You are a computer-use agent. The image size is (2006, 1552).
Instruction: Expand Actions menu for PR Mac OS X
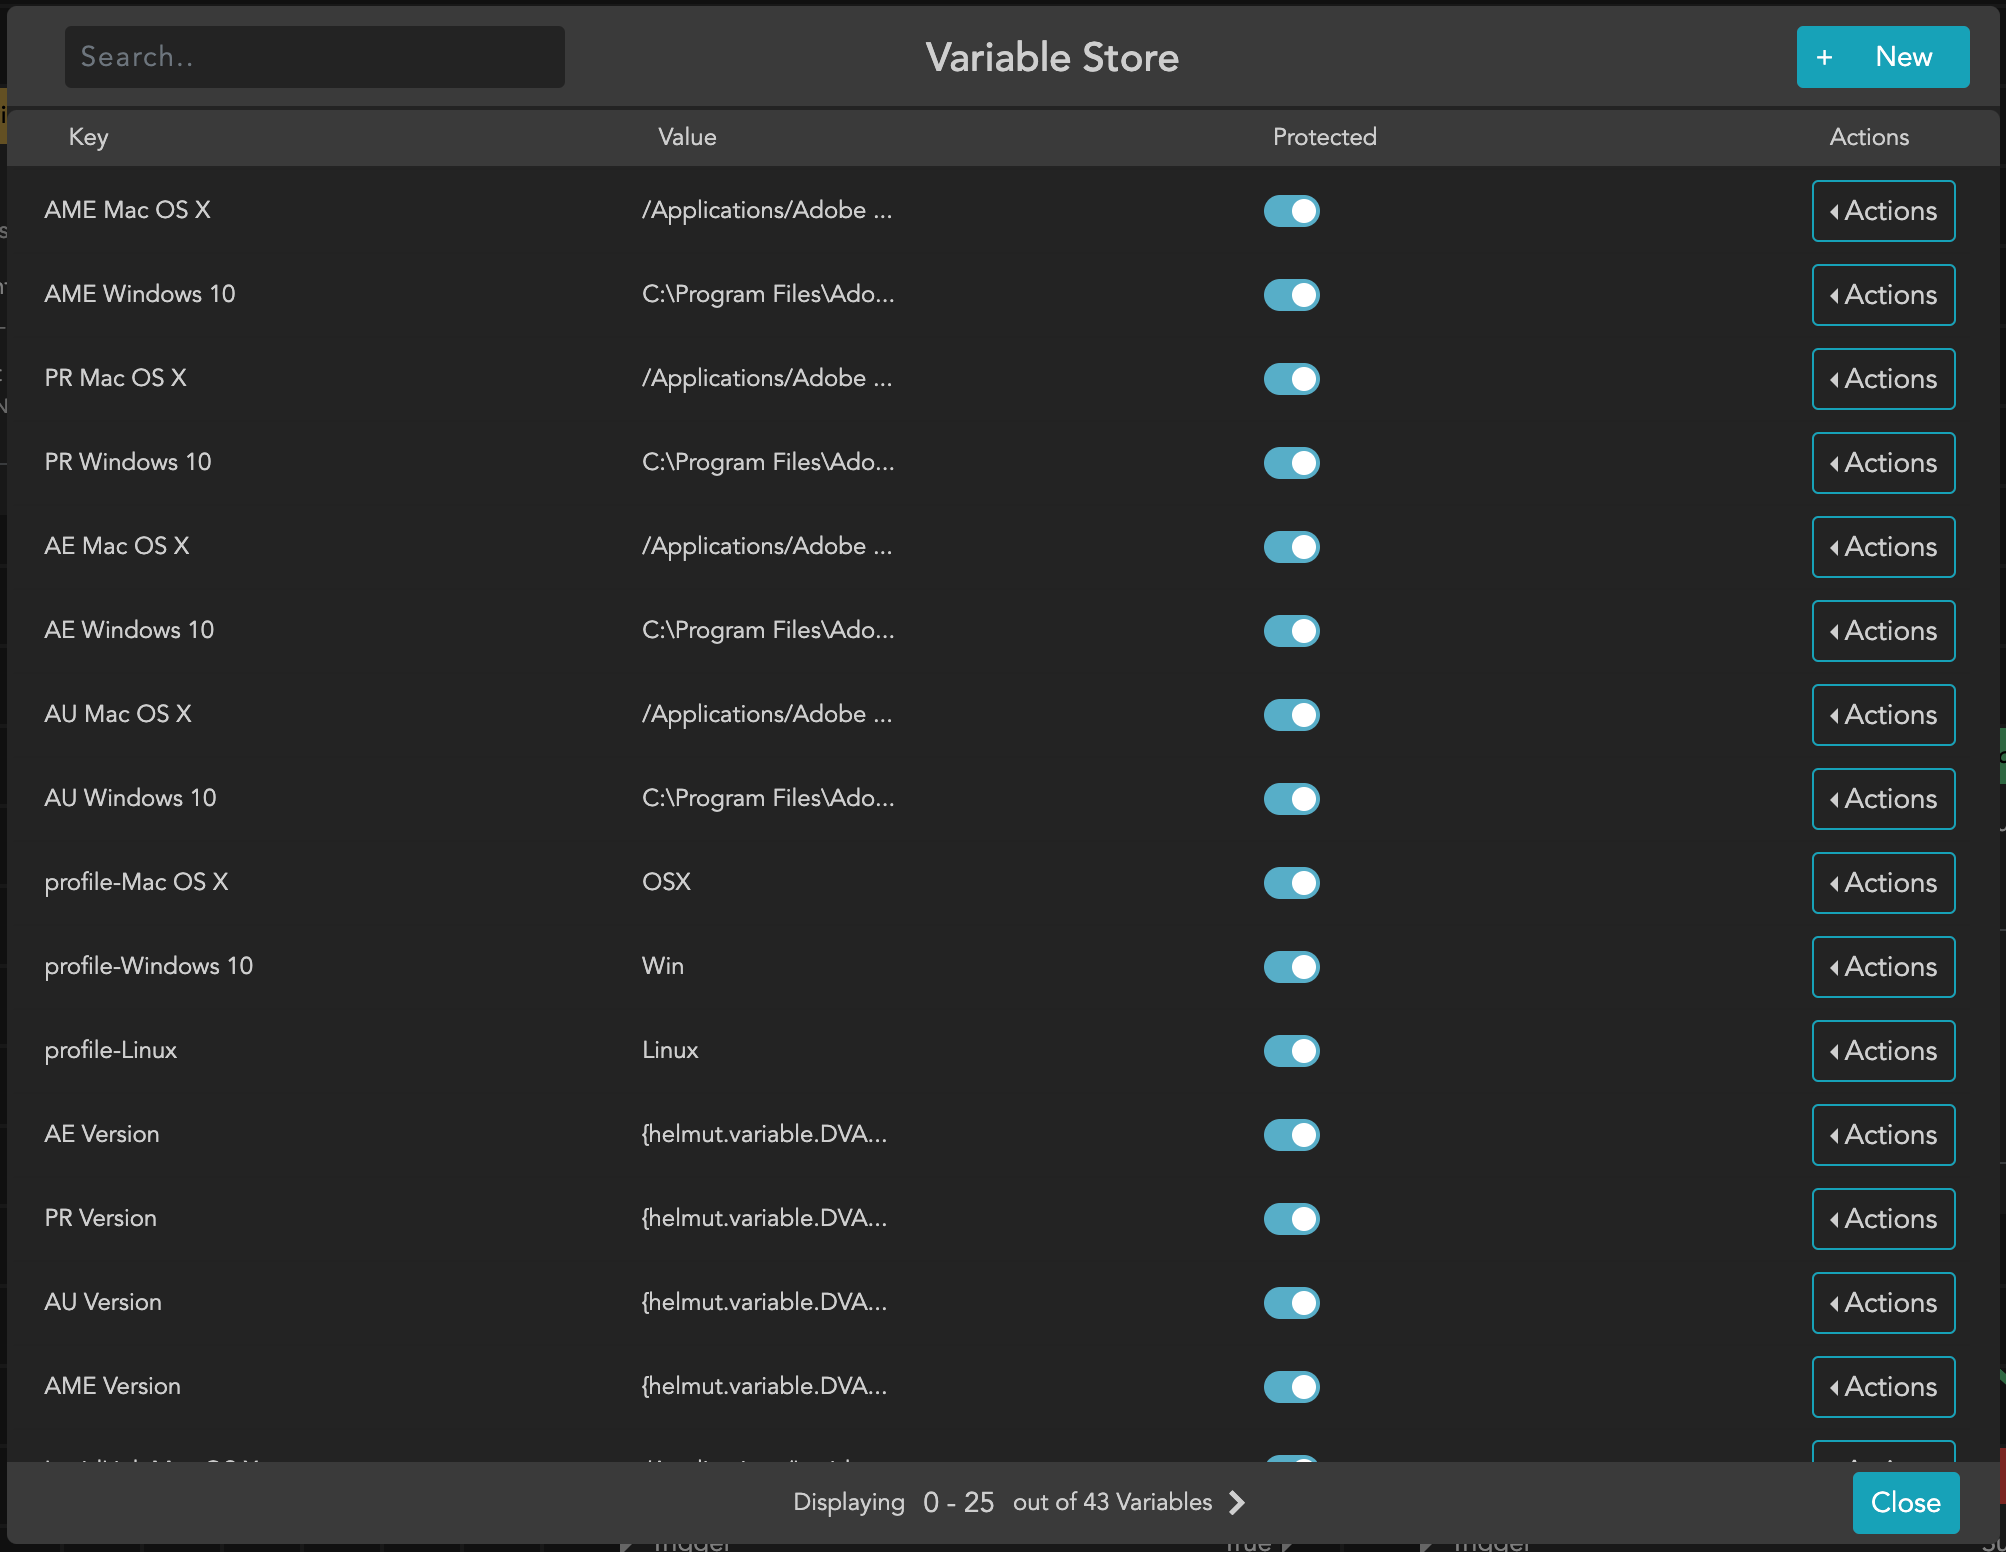pyautogui.click(x=1883, y=379)
